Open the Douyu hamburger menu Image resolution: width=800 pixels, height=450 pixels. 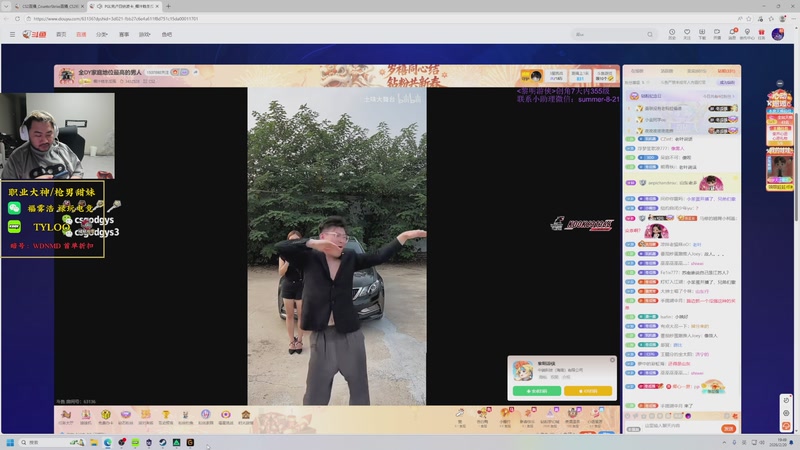click(x=12, y=35)
